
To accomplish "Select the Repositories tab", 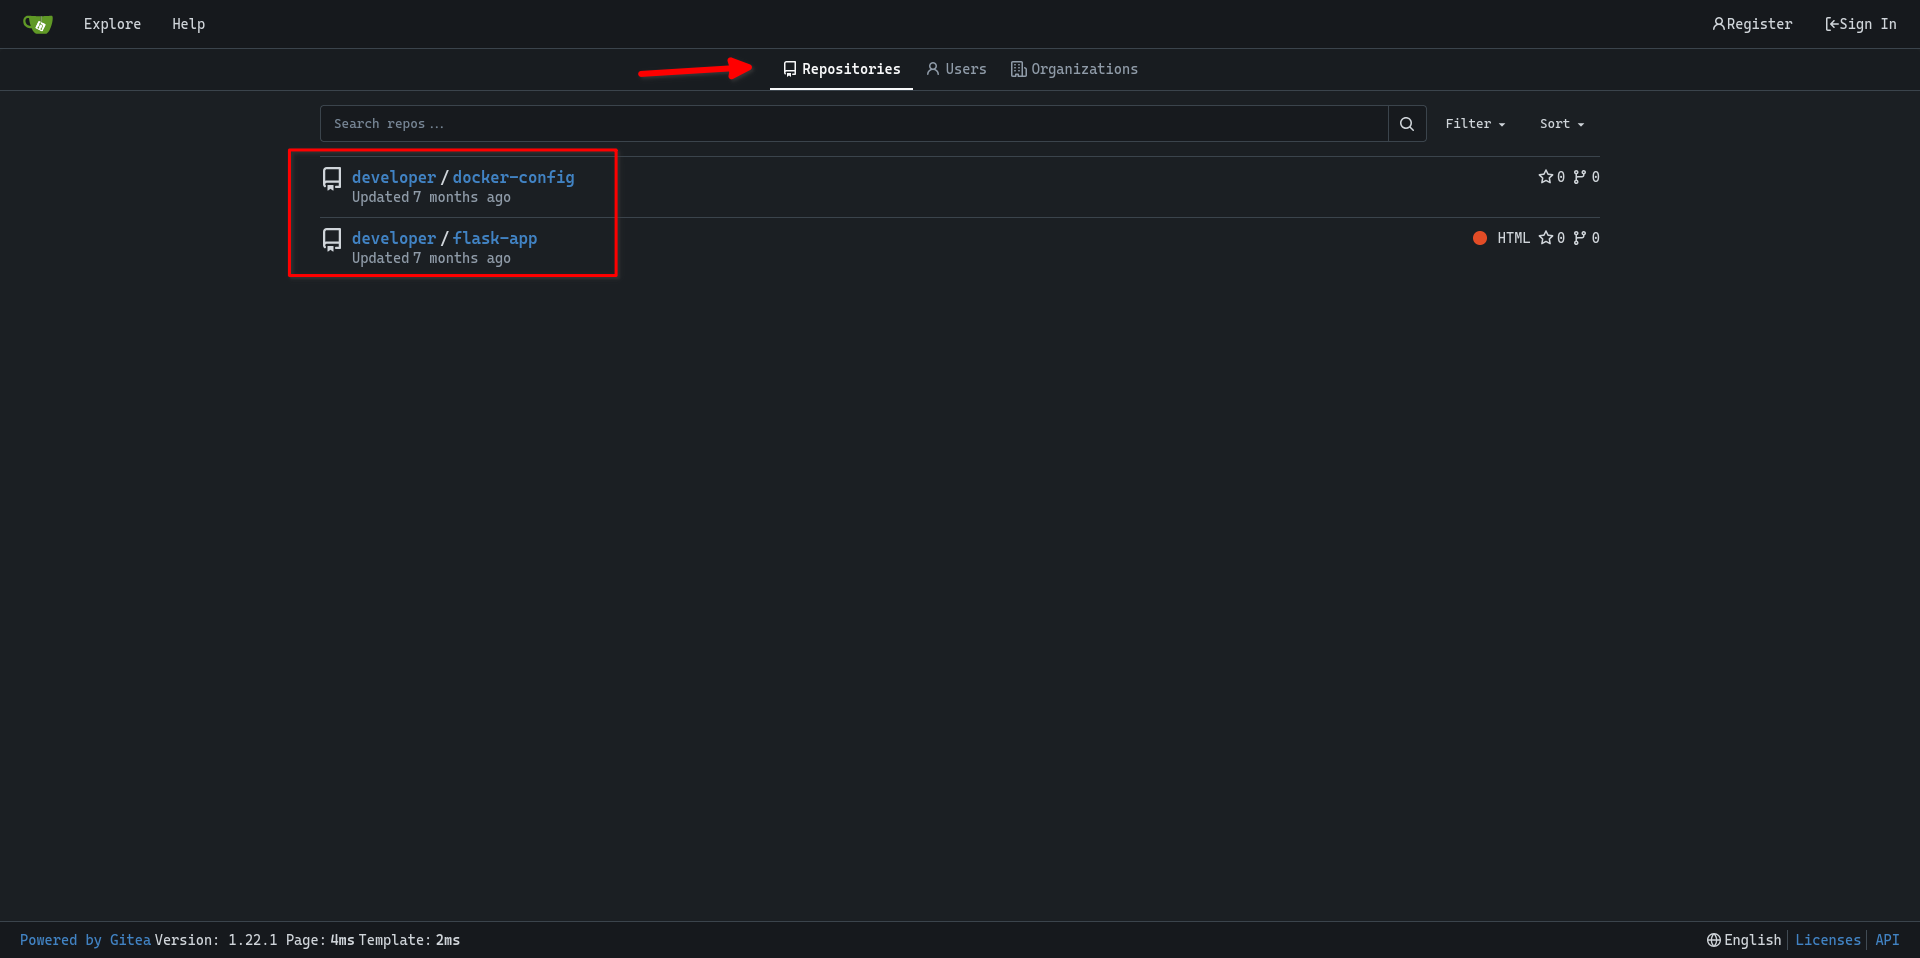I will pyautogui.click(x=841, y=69).
